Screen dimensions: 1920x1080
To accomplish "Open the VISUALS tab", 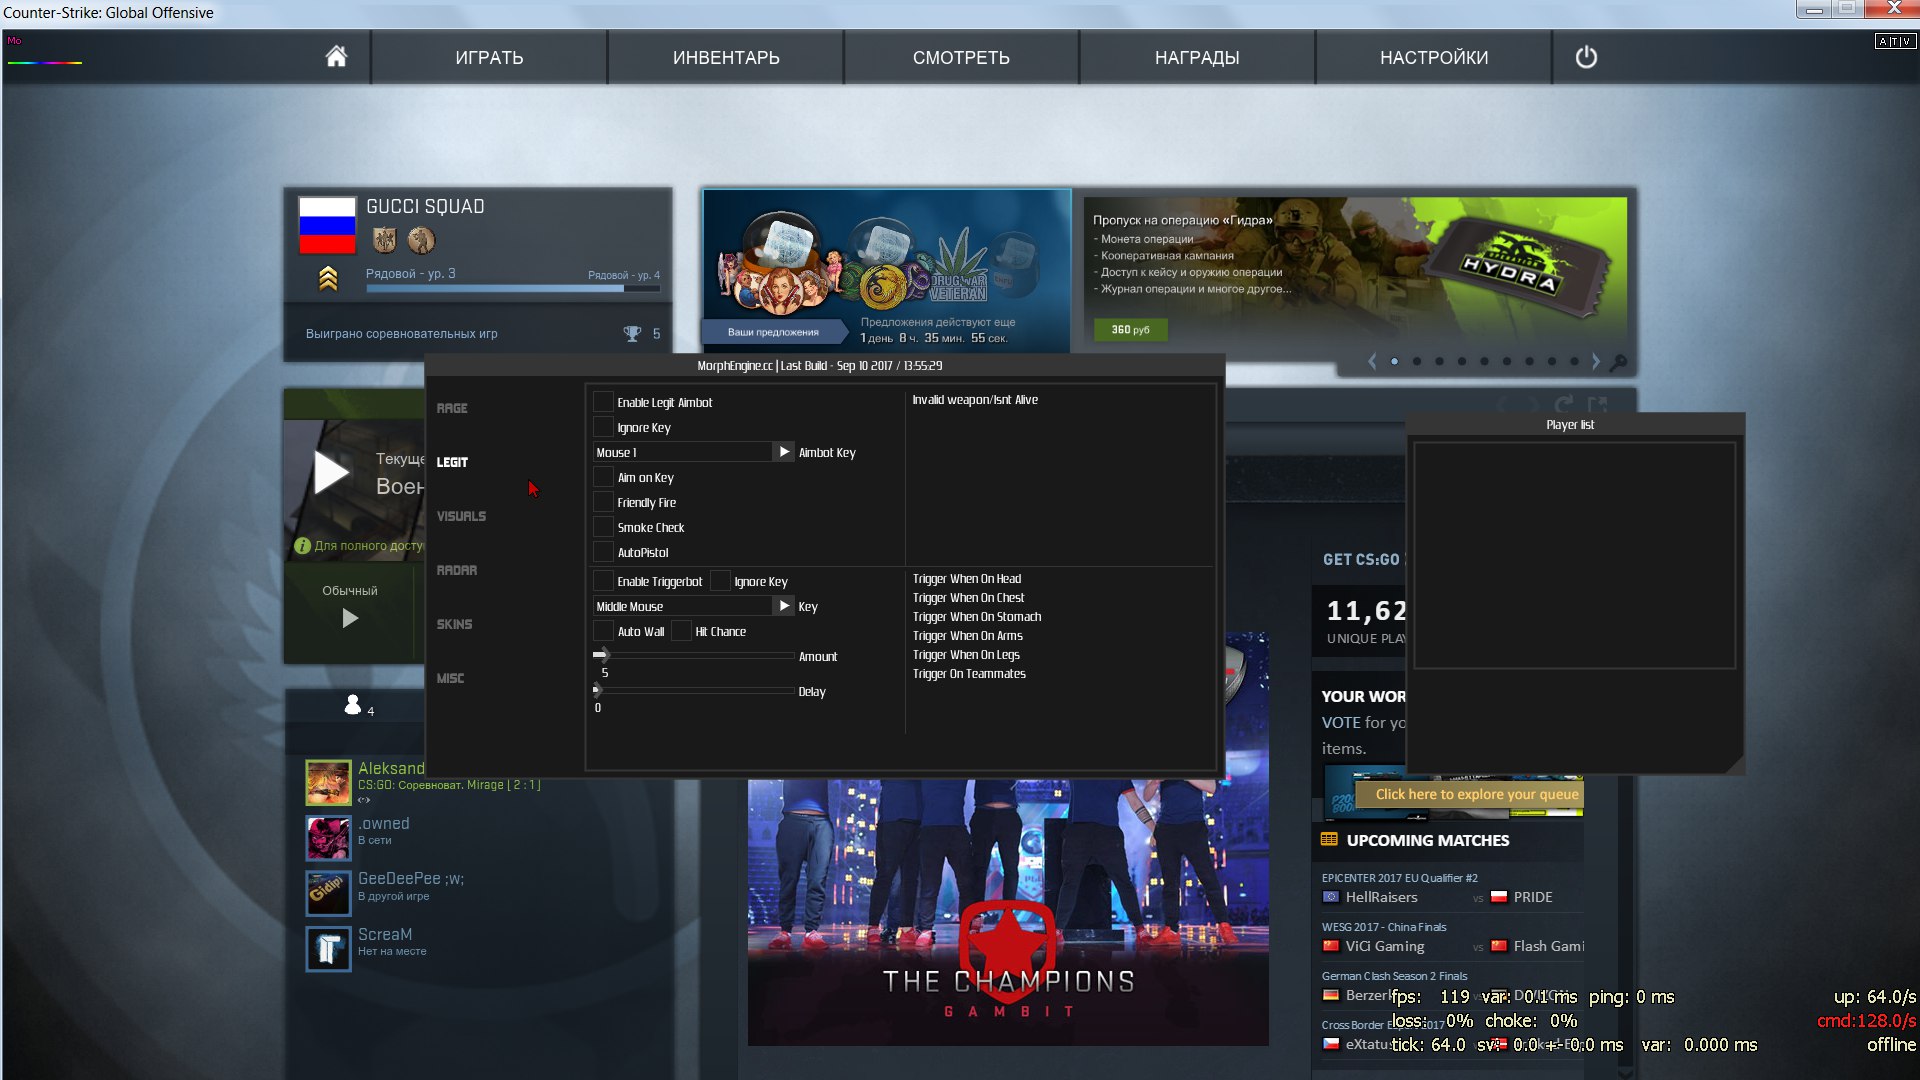I will tap(461, 516).
